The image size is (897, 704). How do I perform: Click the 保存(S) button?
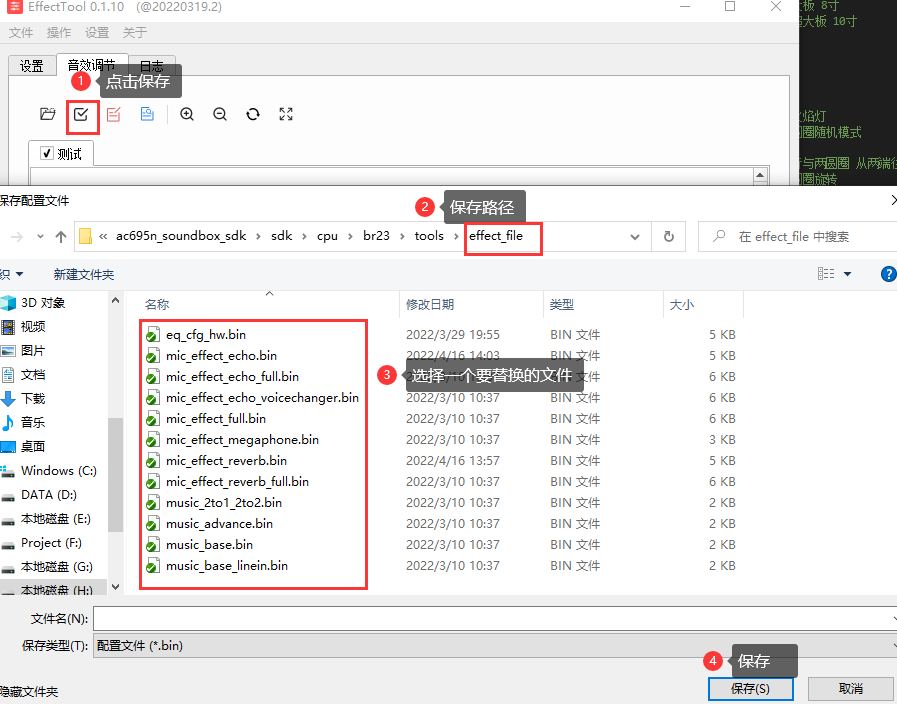tap(751, 689)
